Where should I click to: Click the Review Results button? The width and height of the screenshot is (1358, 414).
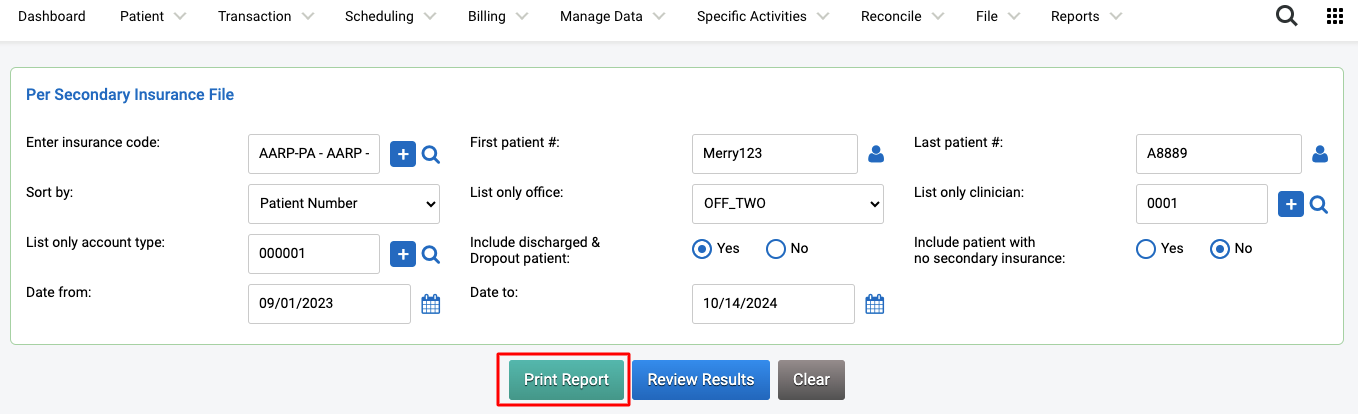(701, 380)
